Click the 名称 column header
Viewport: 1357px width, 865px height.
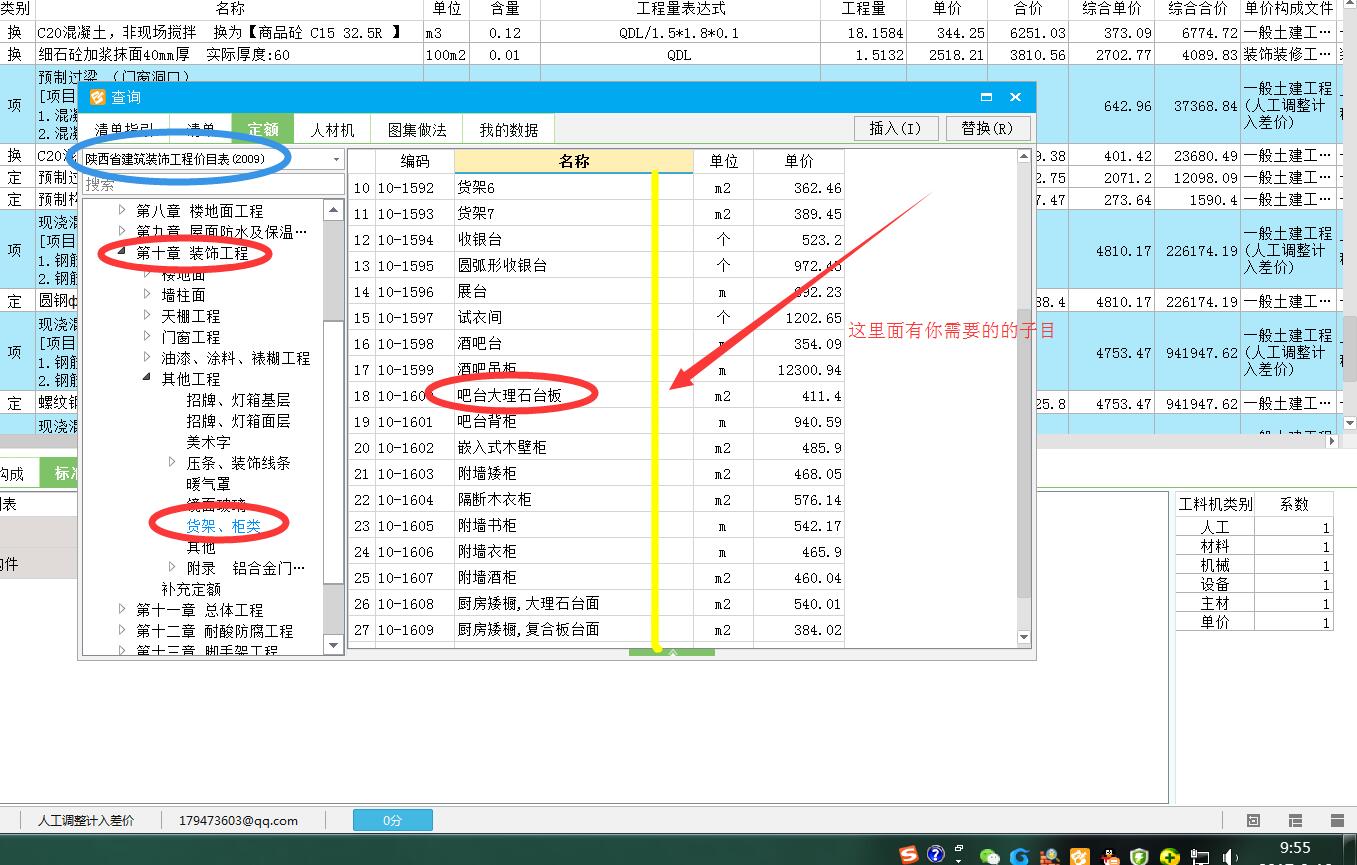pyautogui.click(x=574, y=161)
